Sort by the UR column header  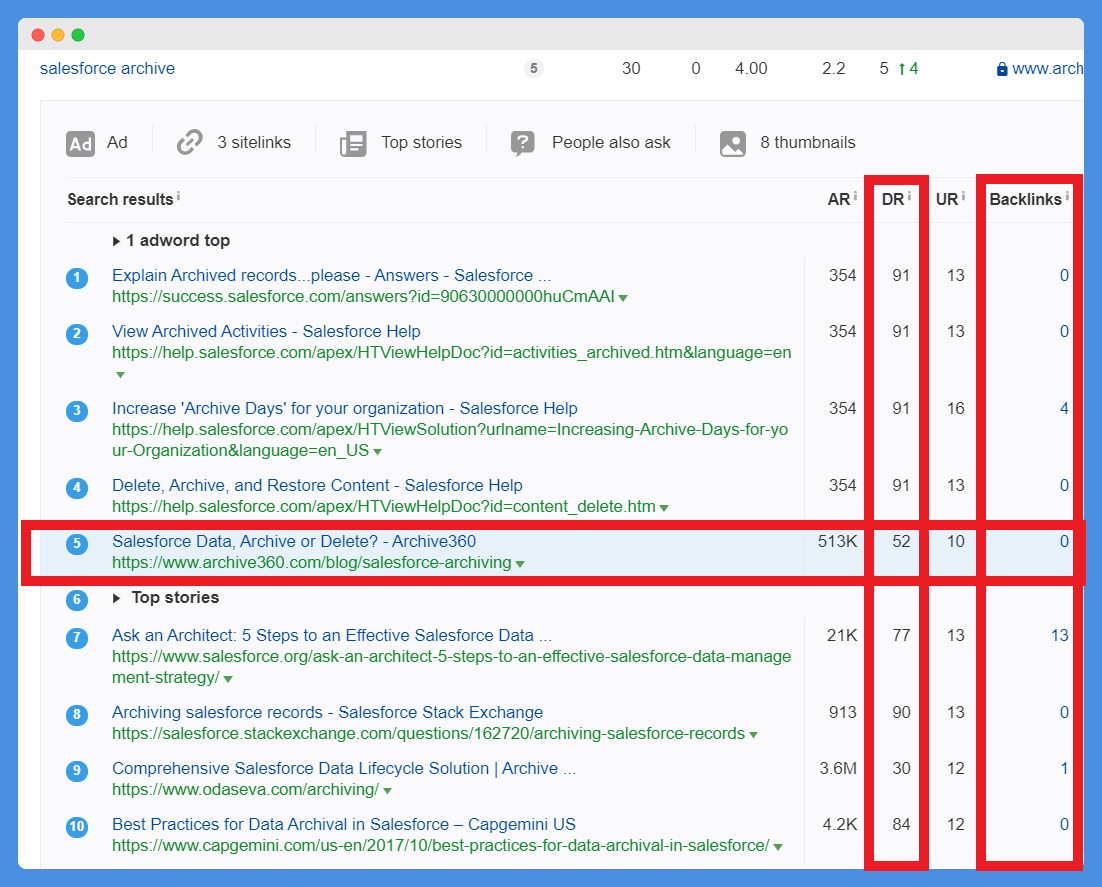click(x=947, y=200)
